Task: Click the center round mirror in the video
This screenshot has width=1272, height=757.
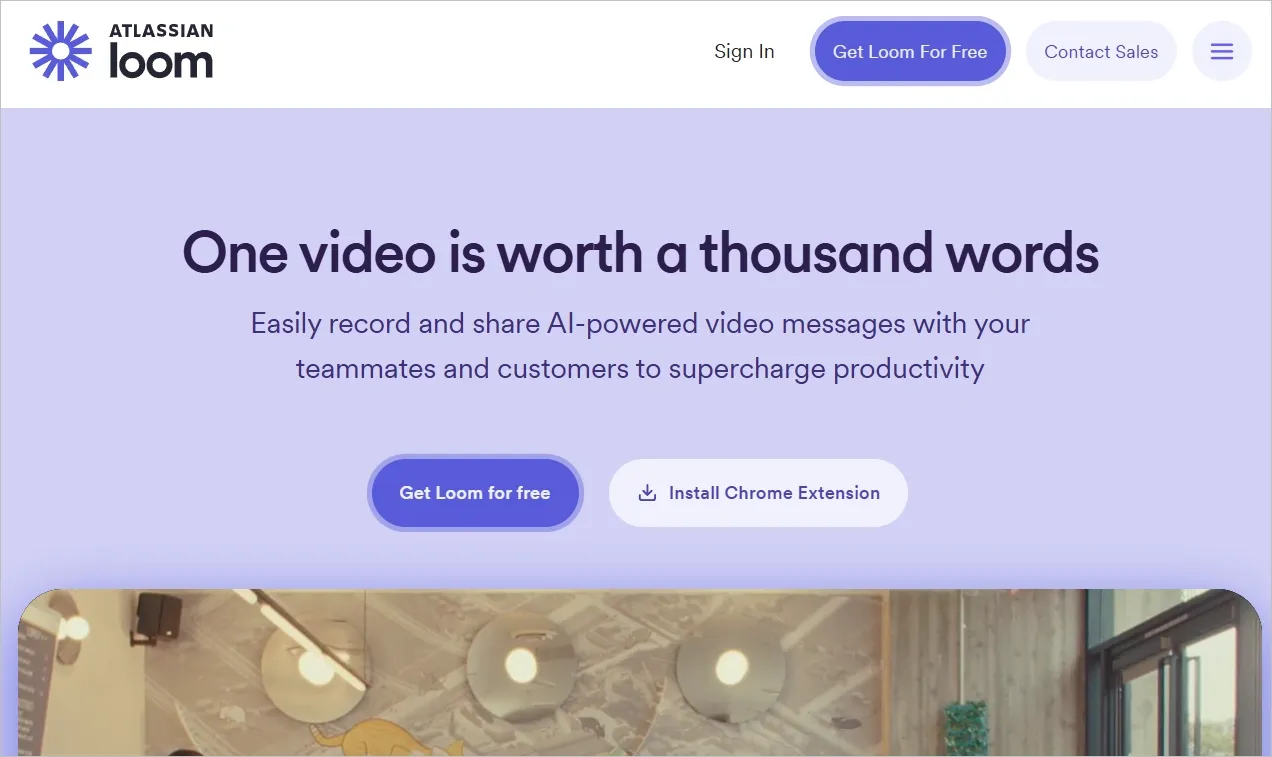Action: 521,666
